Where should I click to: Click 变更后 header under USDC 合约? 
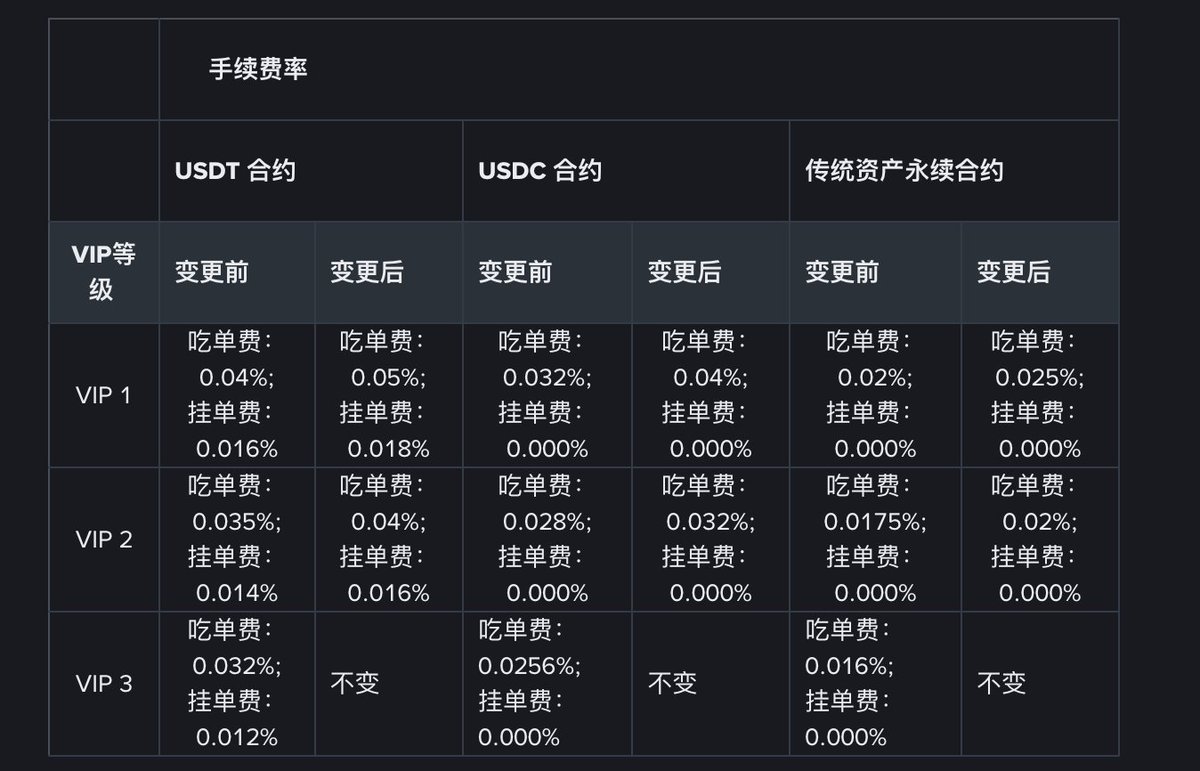pyautogui.click(x=684, y=272)
